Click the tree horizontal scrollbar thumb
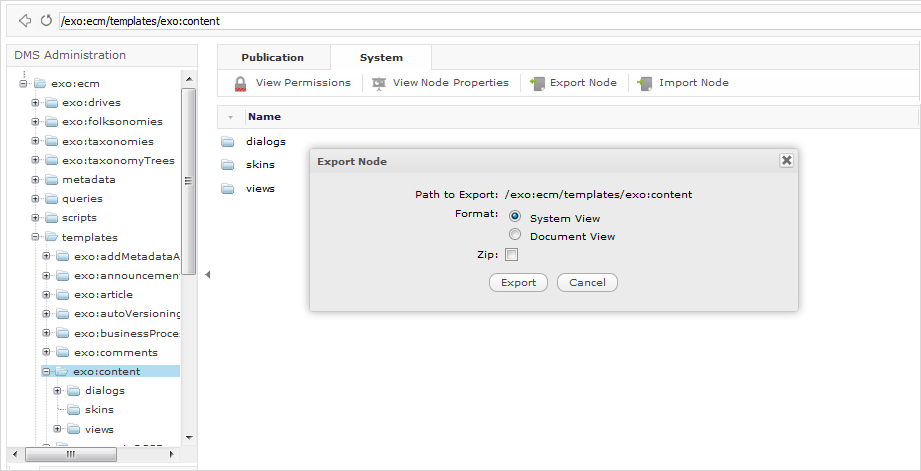 (71, 454)
